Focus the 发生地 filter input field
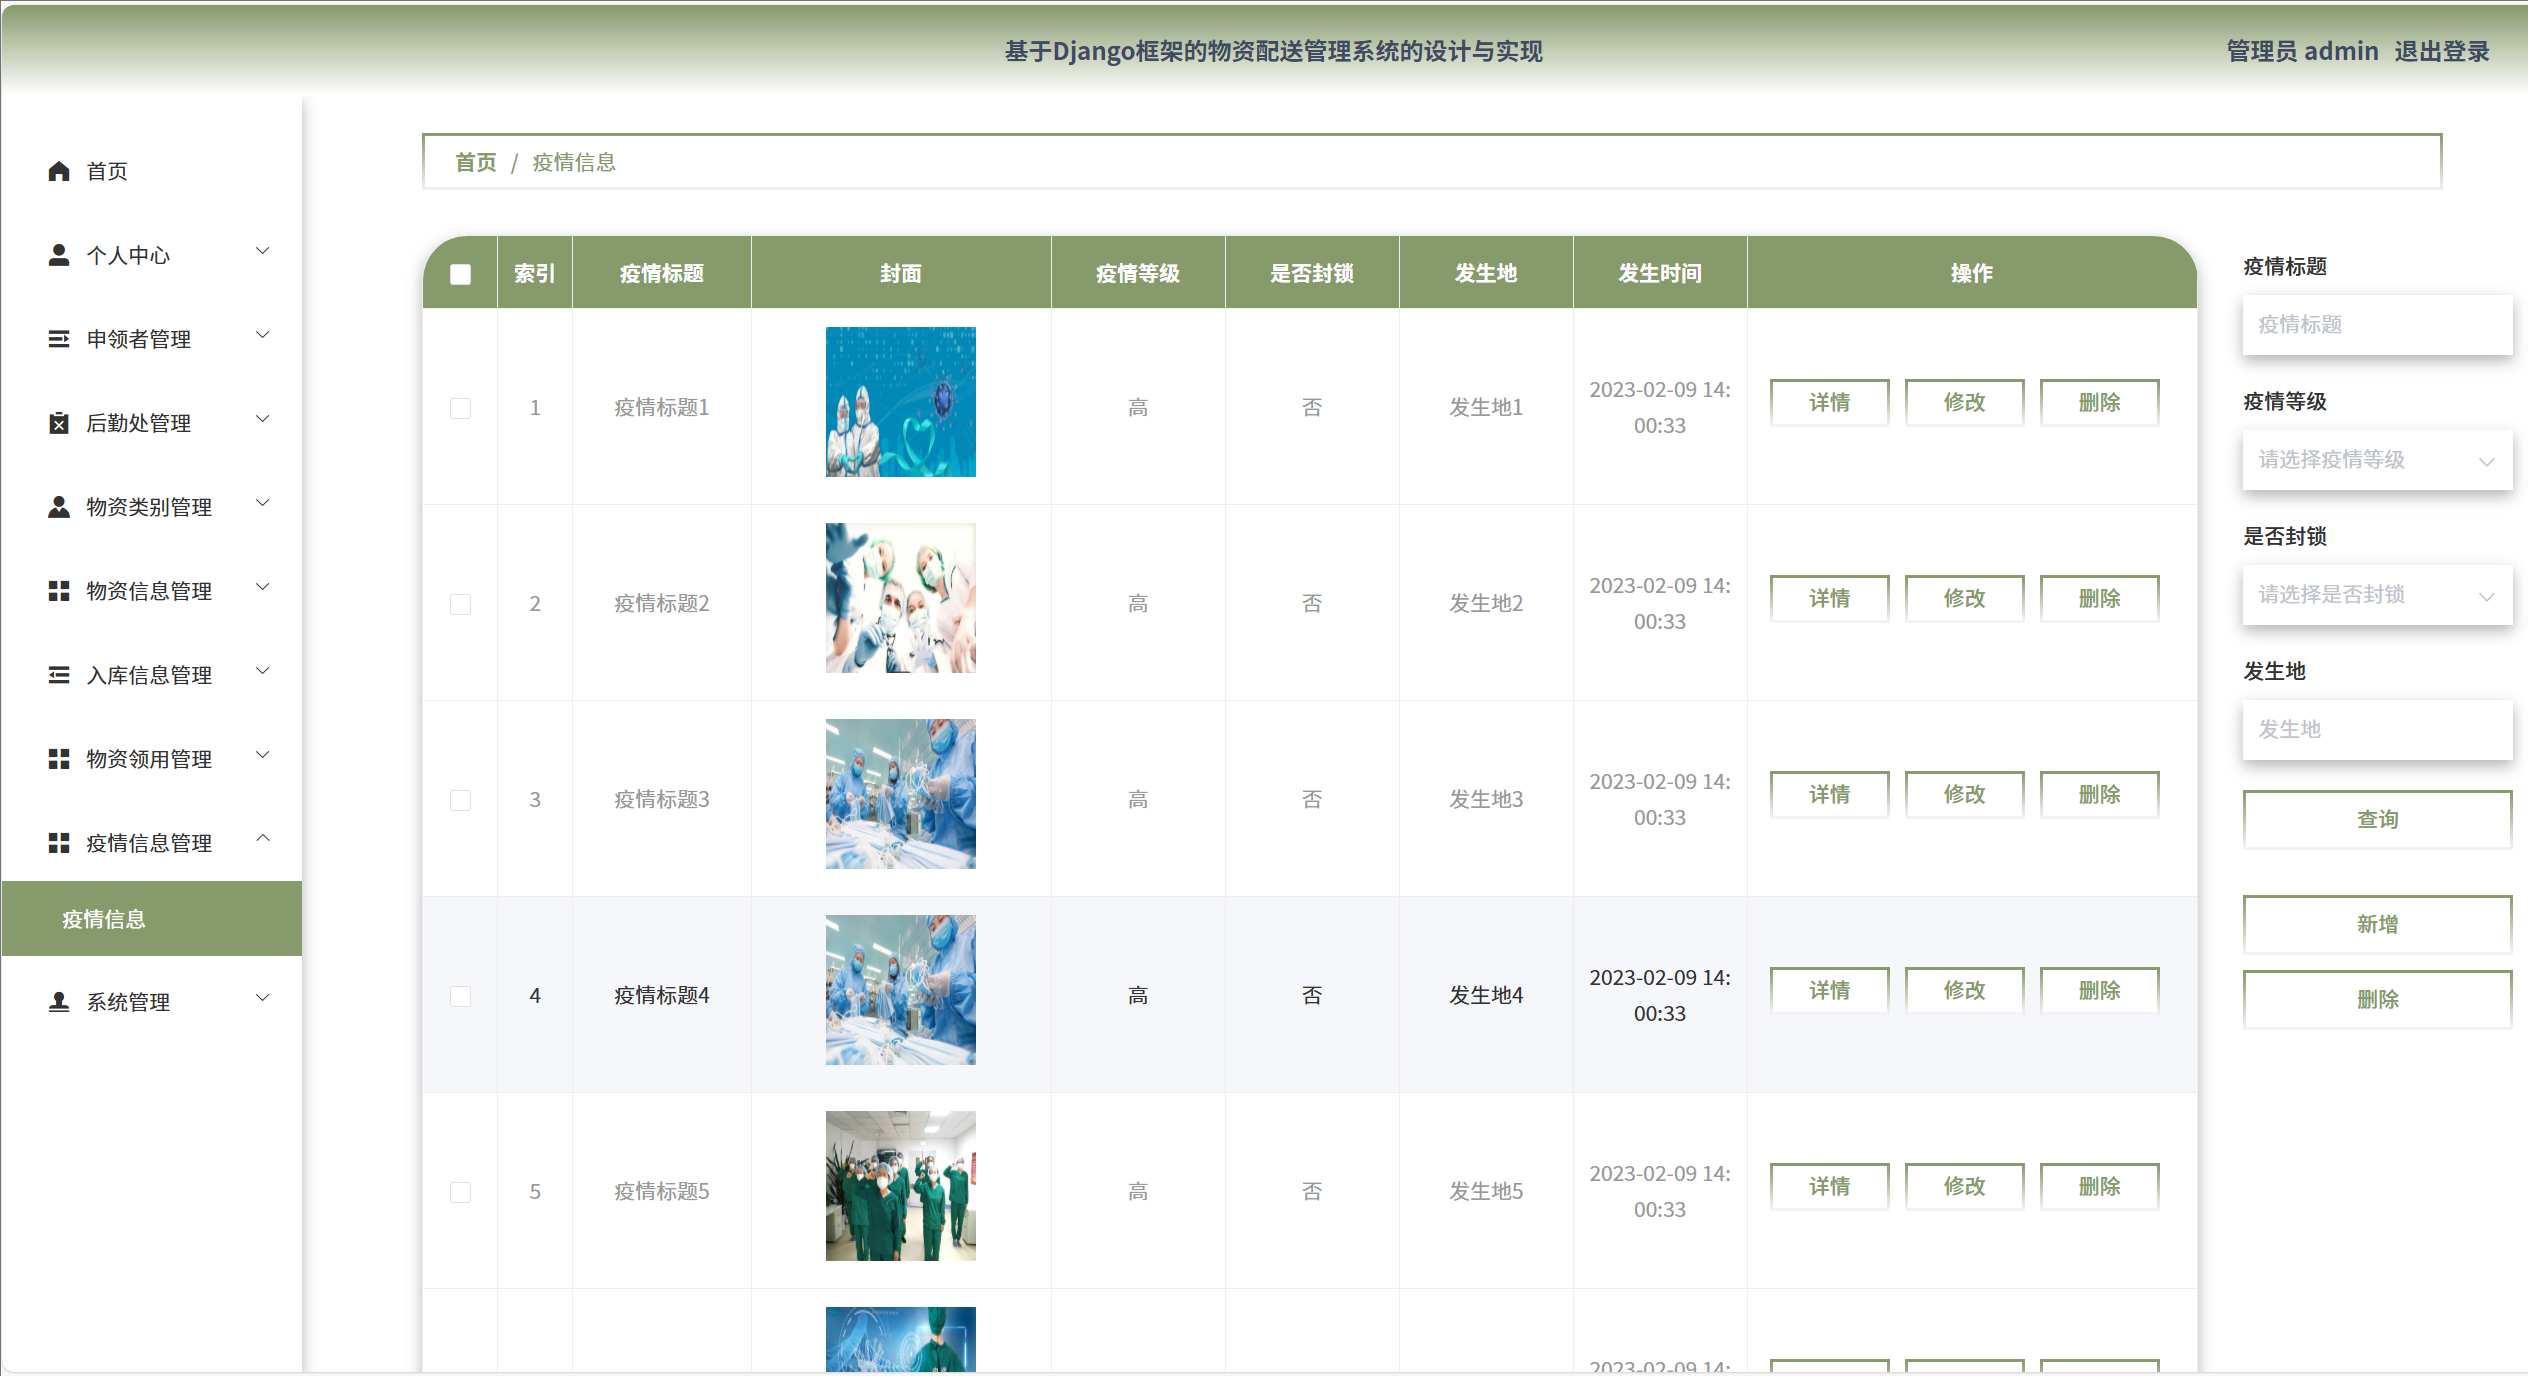The image size is (2528, 1376). pyautogui.click(x=2376, y=730)
